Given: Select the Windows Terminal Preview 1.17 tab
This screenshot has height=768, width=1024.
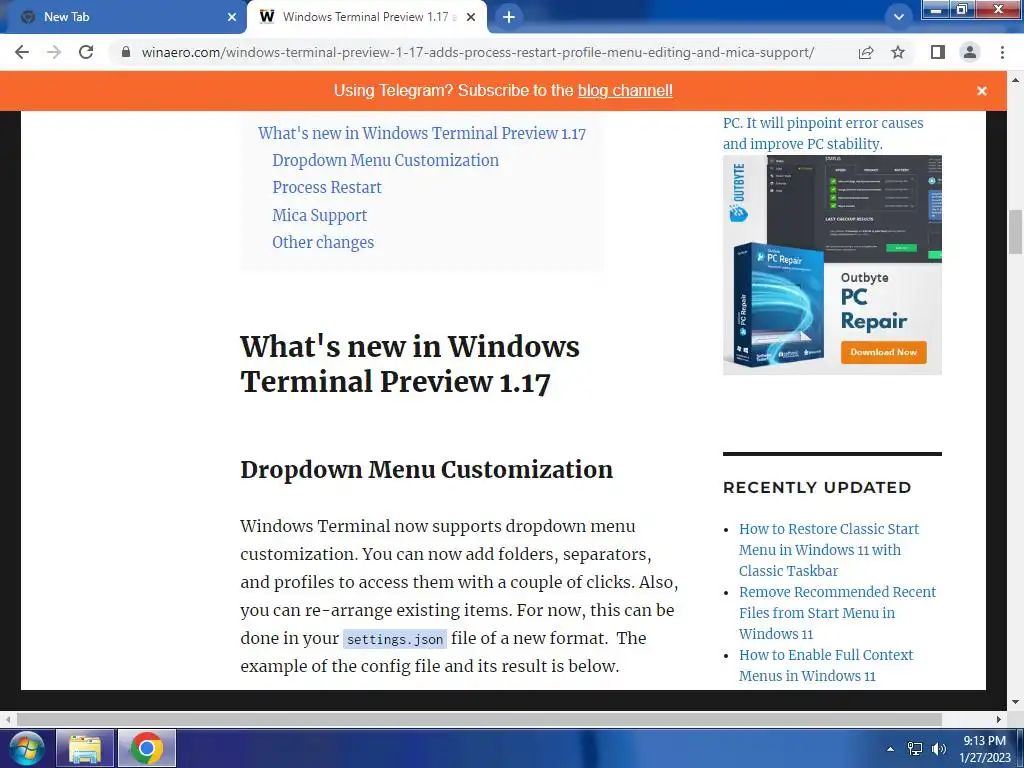Looking at the screenshot, I should (367, 17).
